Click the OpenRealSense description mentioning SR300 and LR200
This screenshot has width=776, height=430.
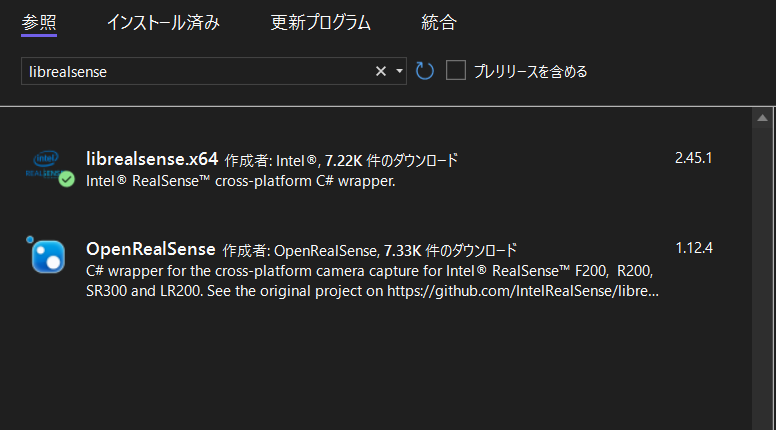pyautogui.click(x=372, y=281)
